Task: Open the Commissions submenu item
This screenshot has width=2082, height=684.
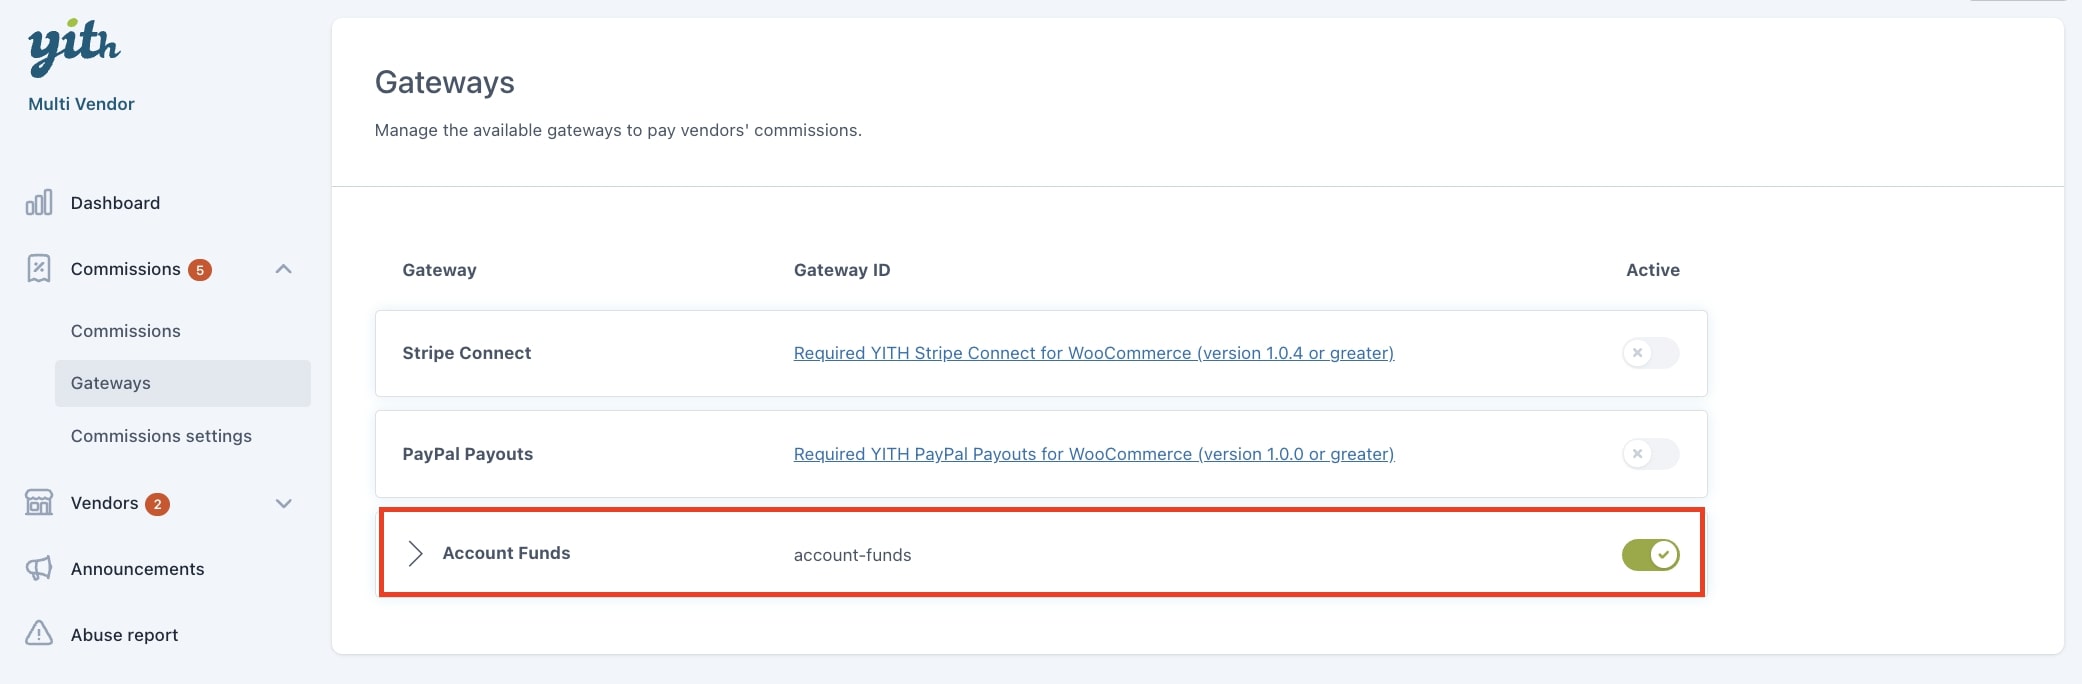Action: (125, 331)
